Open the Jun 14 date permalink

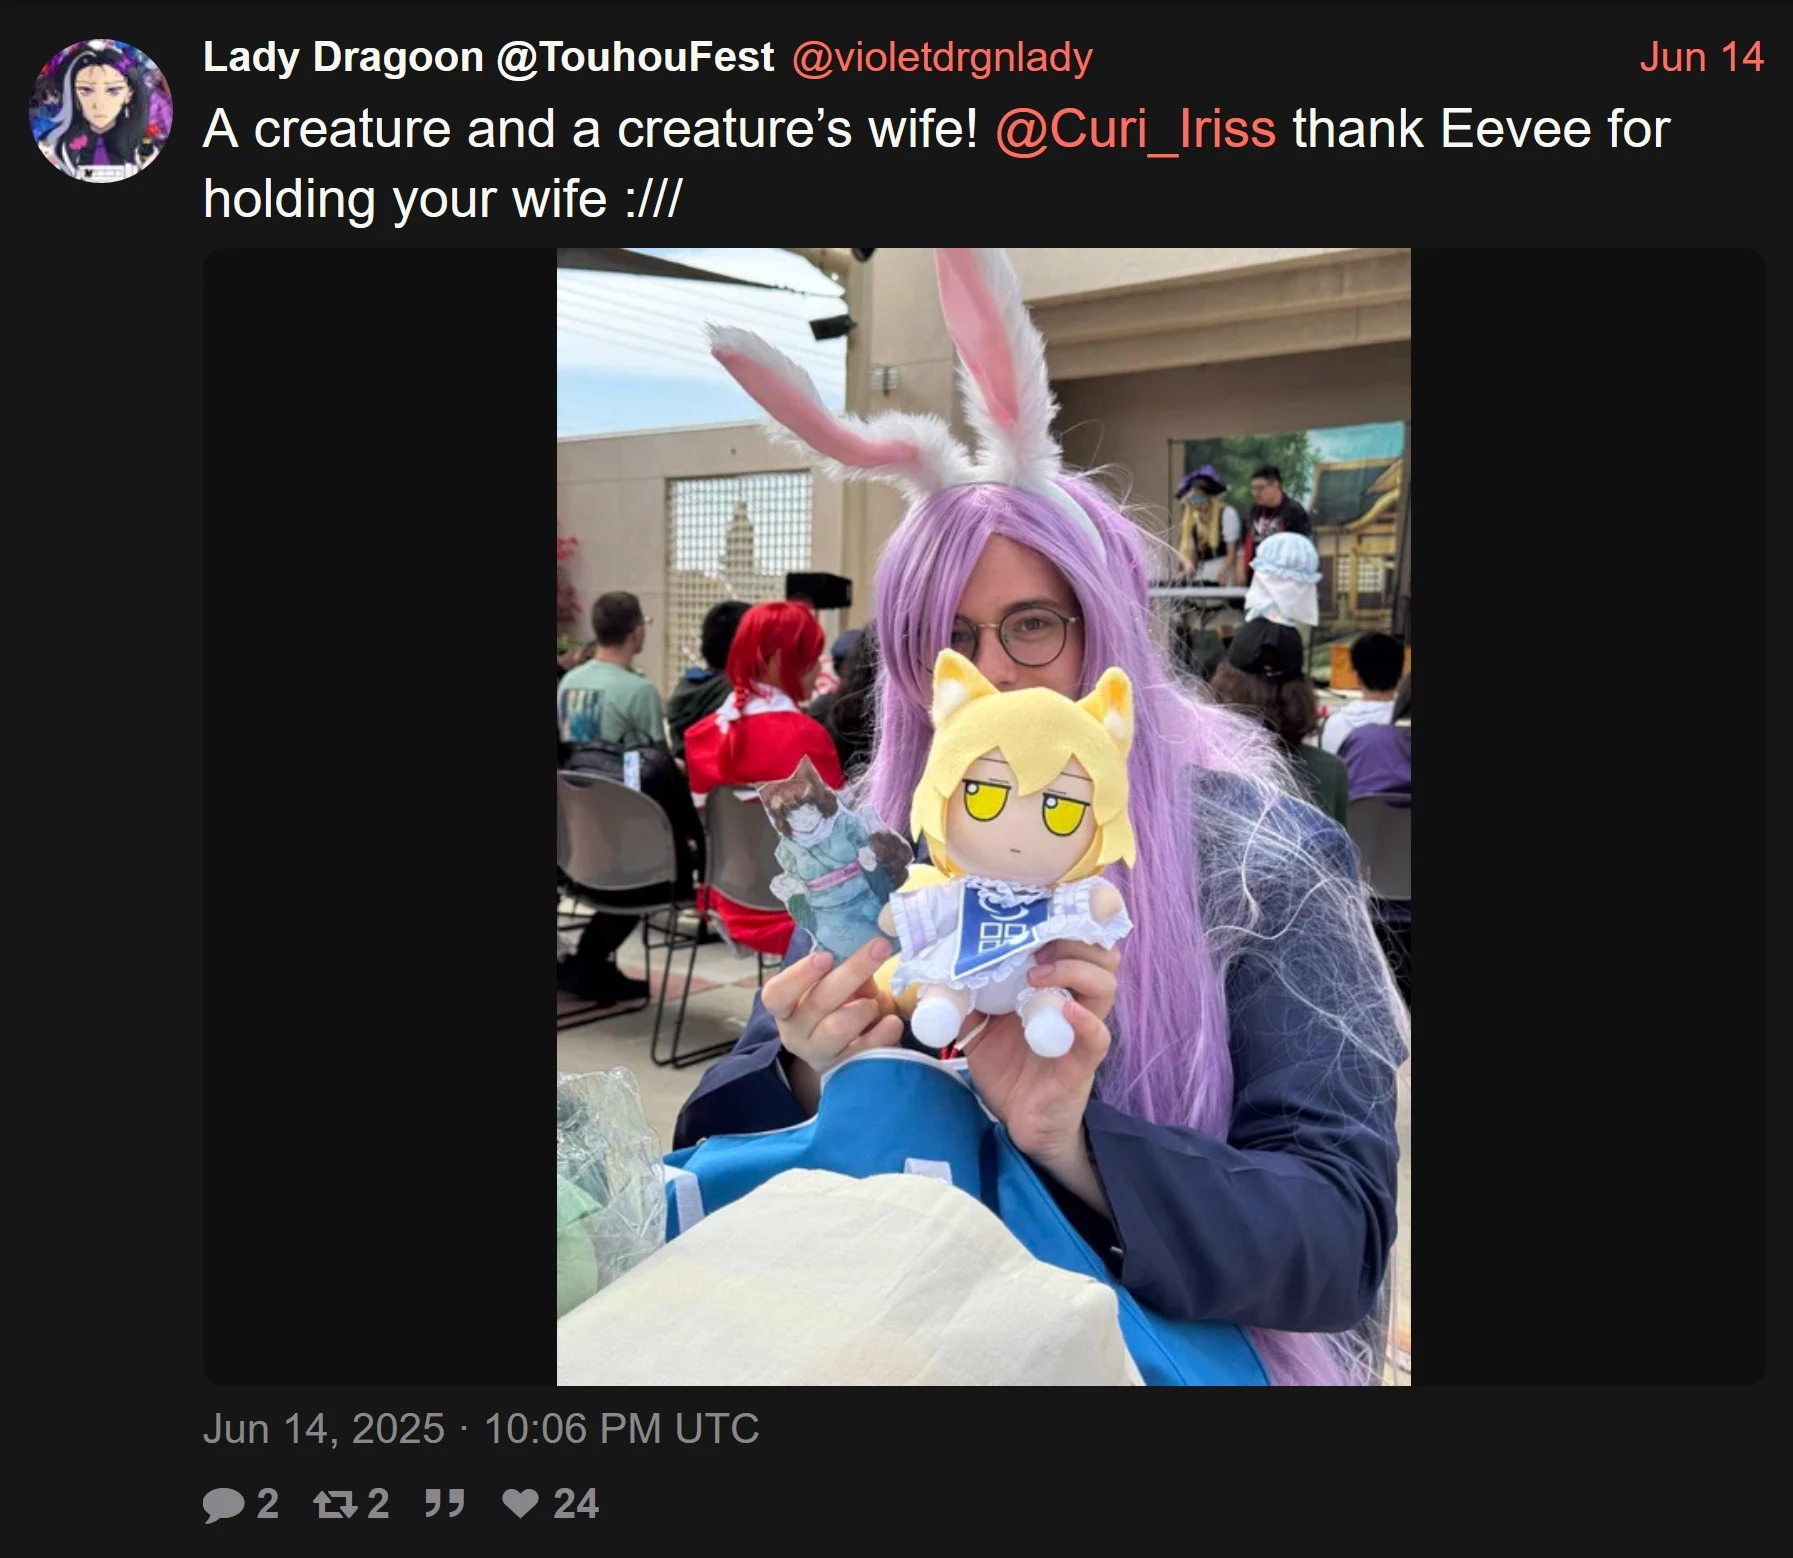tap(1701, 57)
